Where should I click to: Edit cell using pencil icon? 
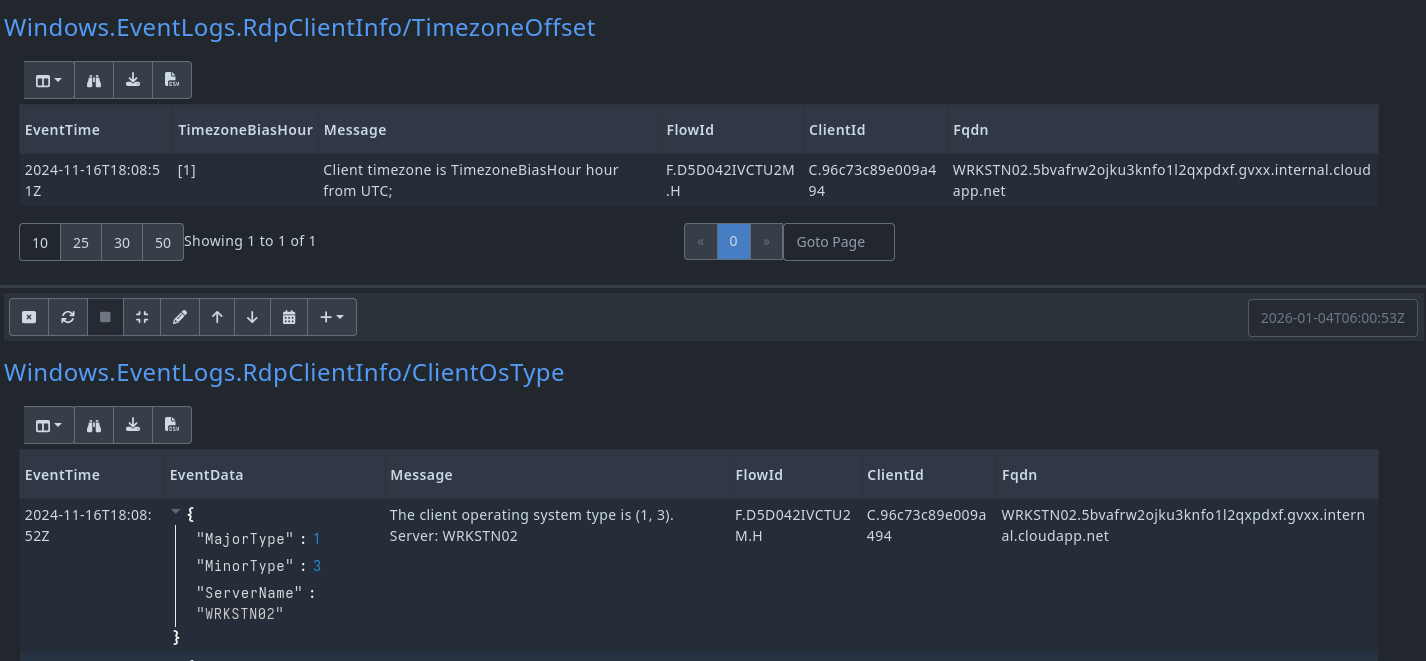[180, 317]
